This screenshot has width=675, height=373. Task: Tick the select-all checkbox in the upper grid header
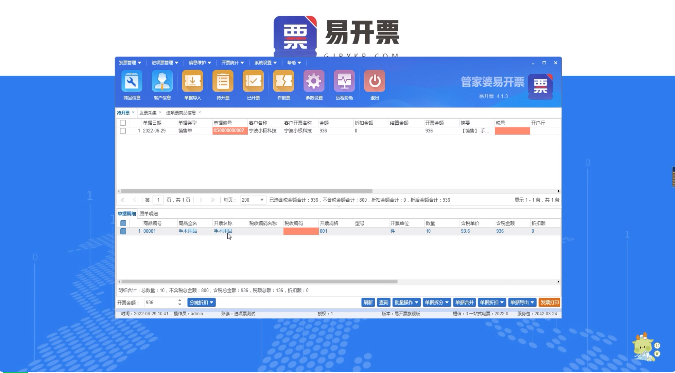pos(123,123)
